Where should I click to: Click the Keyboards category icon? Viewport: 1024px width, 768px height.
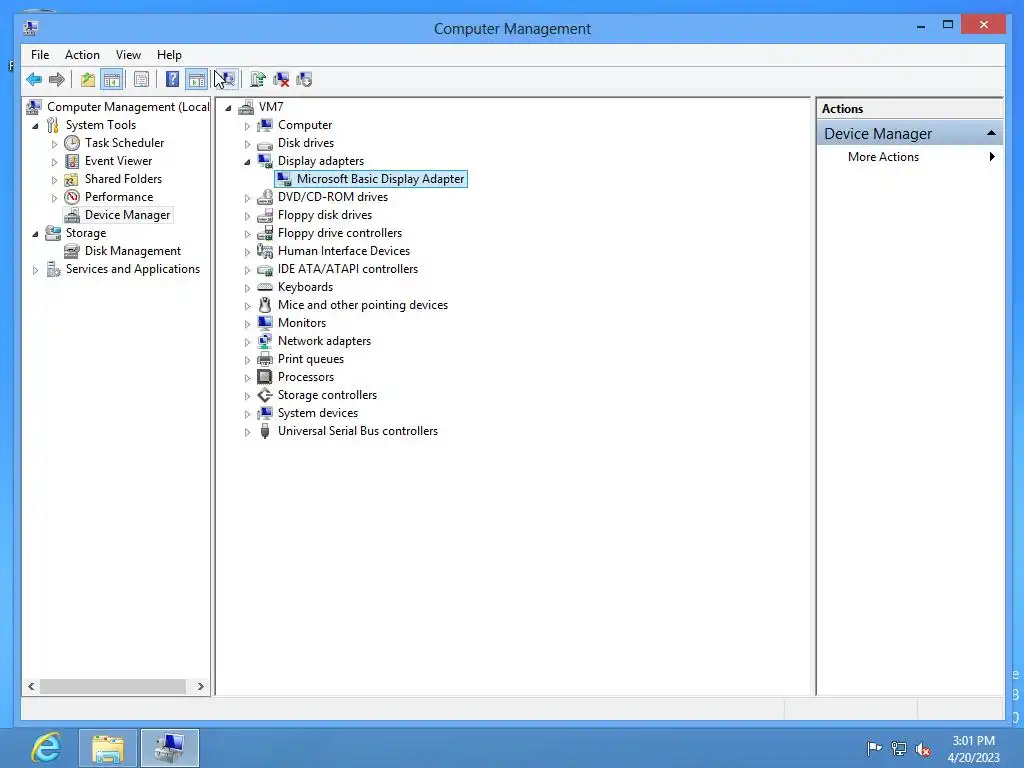click(x=264, y=287)
